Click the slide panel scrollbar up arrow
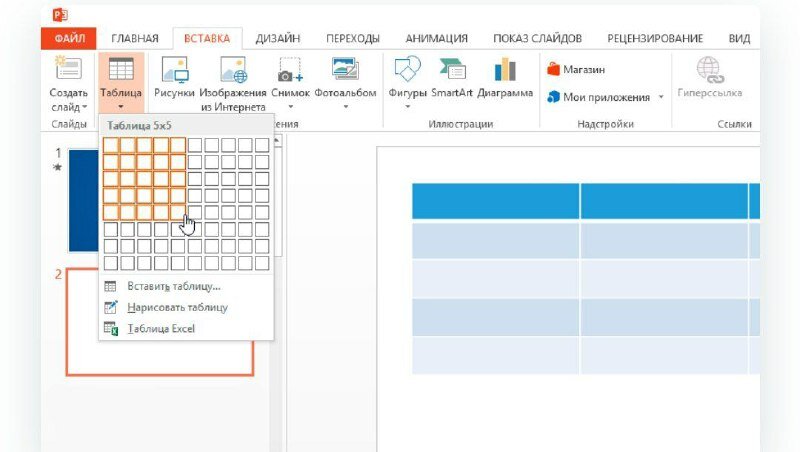 click(277, 140)
